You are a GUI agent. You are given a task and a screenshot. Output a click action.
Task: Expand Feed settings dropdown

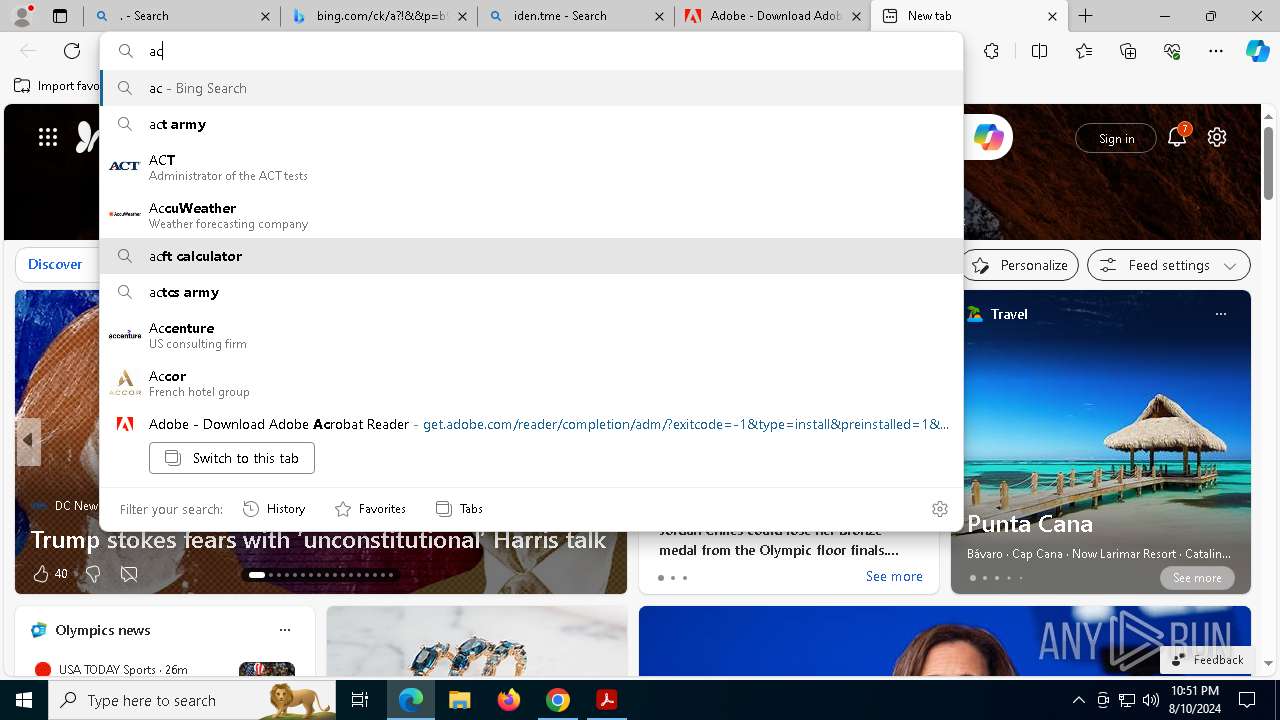(x=1168, y=265)
